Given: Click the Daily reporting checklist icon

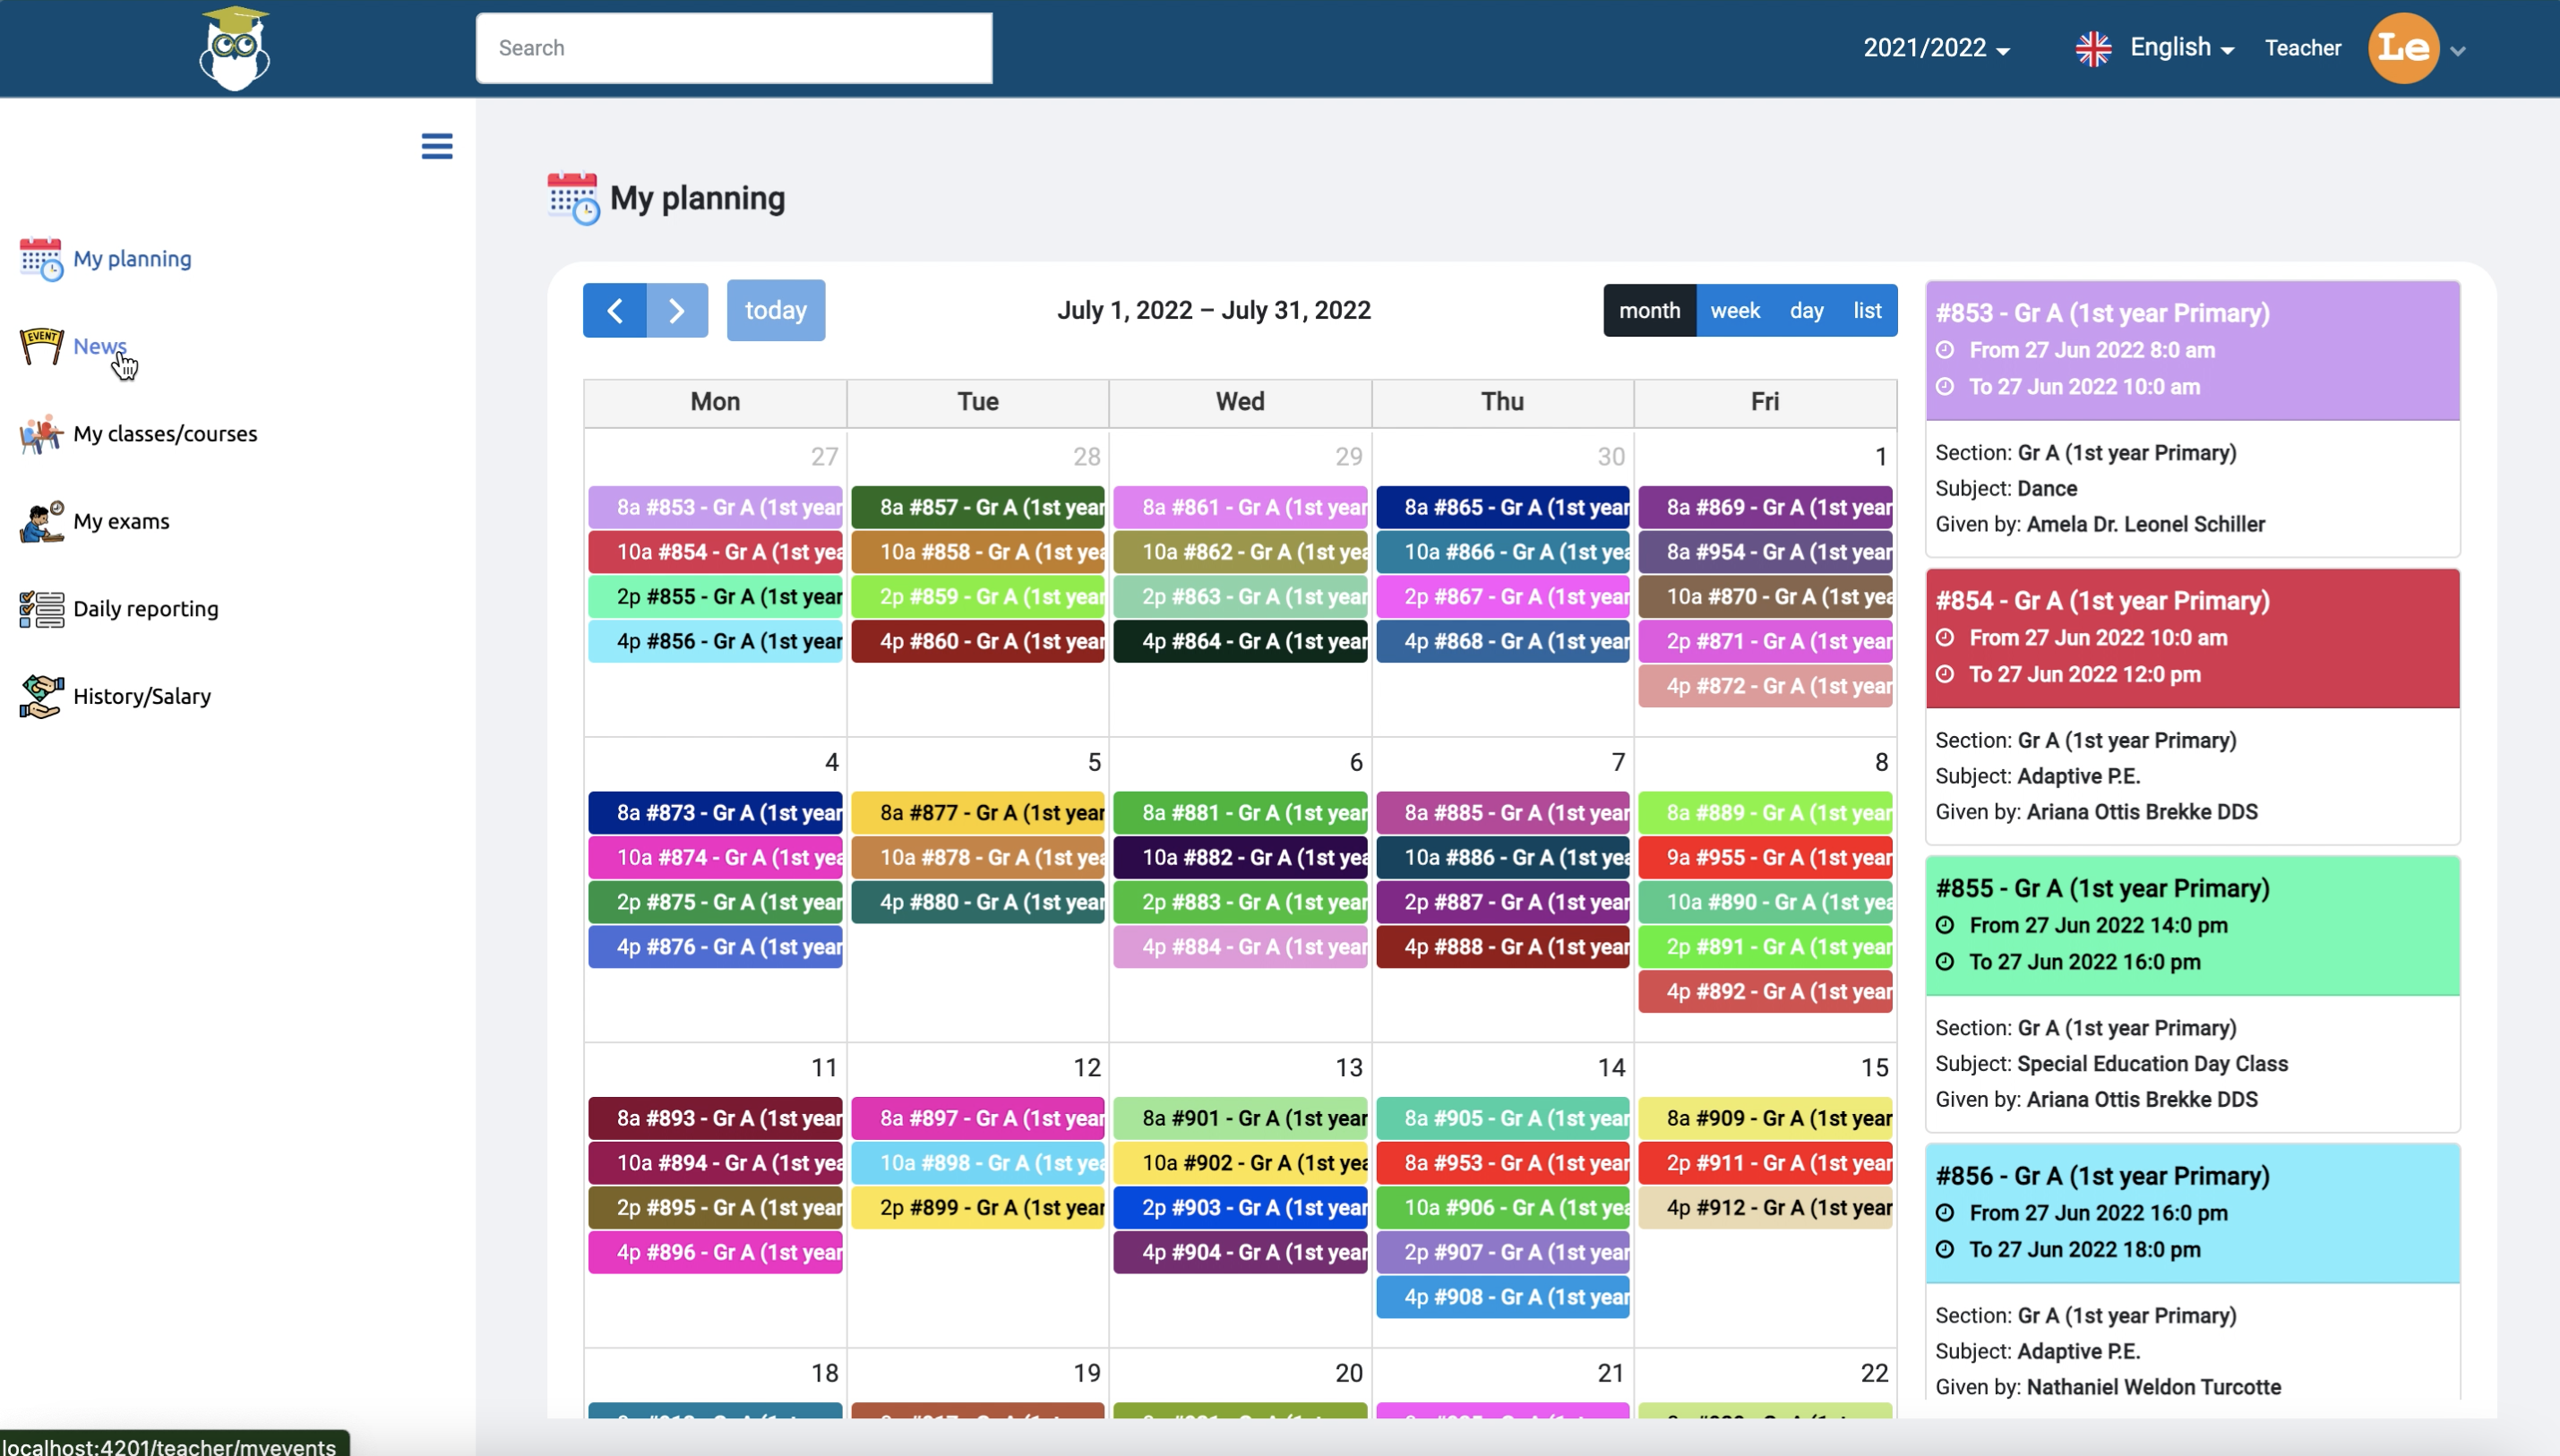Looking at the screenshot, I should tap(41, 609).
